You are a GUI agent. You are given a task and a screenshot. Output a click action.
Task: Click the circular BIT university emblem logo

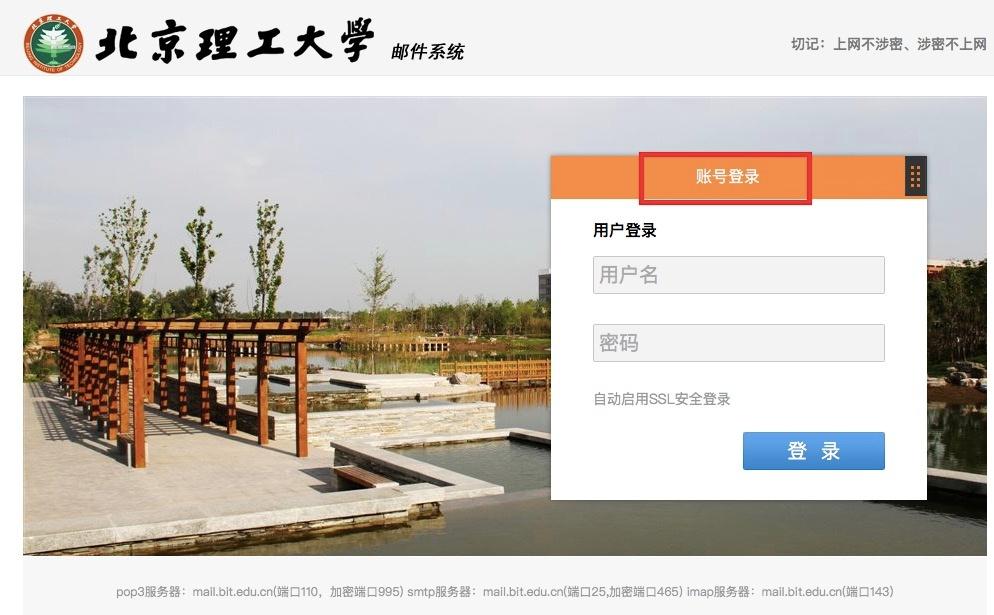pyautogui.click(x=54, y=44)
